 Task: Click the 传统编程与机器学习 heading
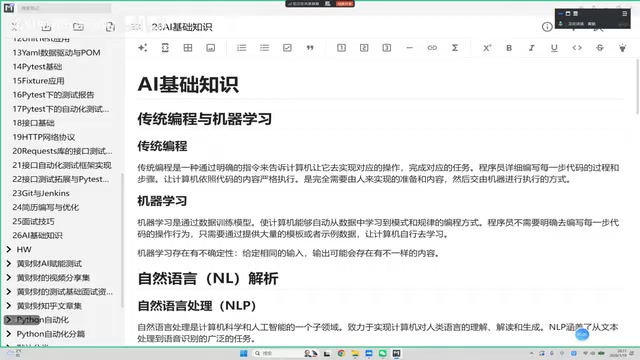[x=204, y=119]
